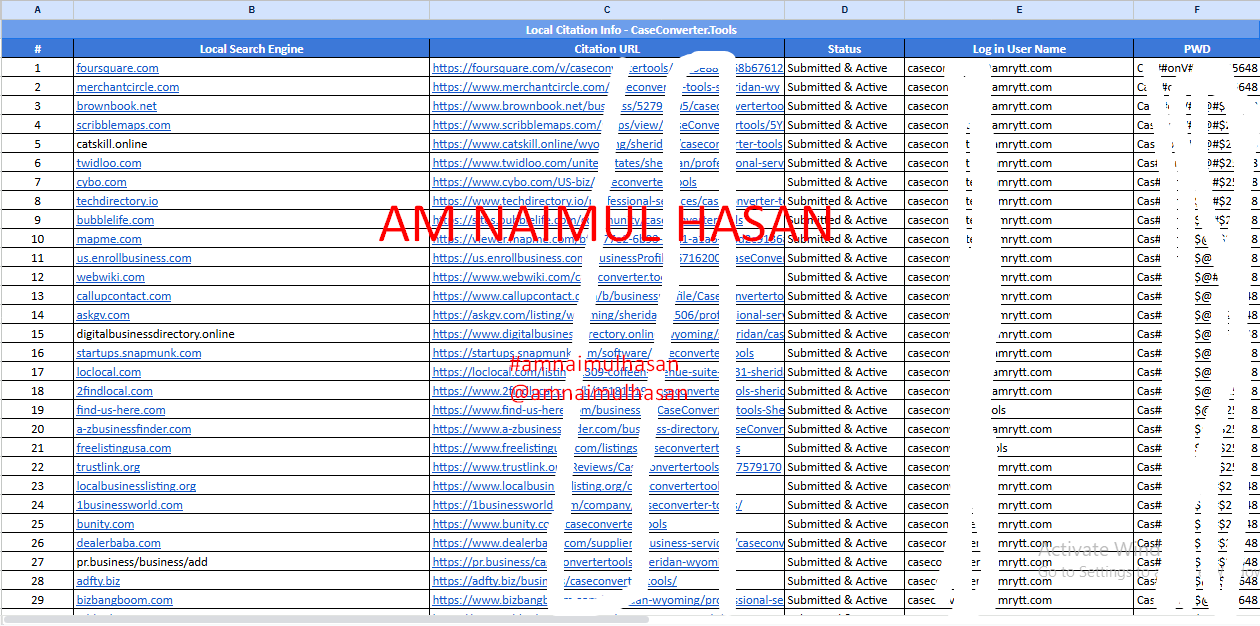The image size is (1260, 626).
Task: Open brownbook.net in Local Search Engine column
Action: pos(116,106)
